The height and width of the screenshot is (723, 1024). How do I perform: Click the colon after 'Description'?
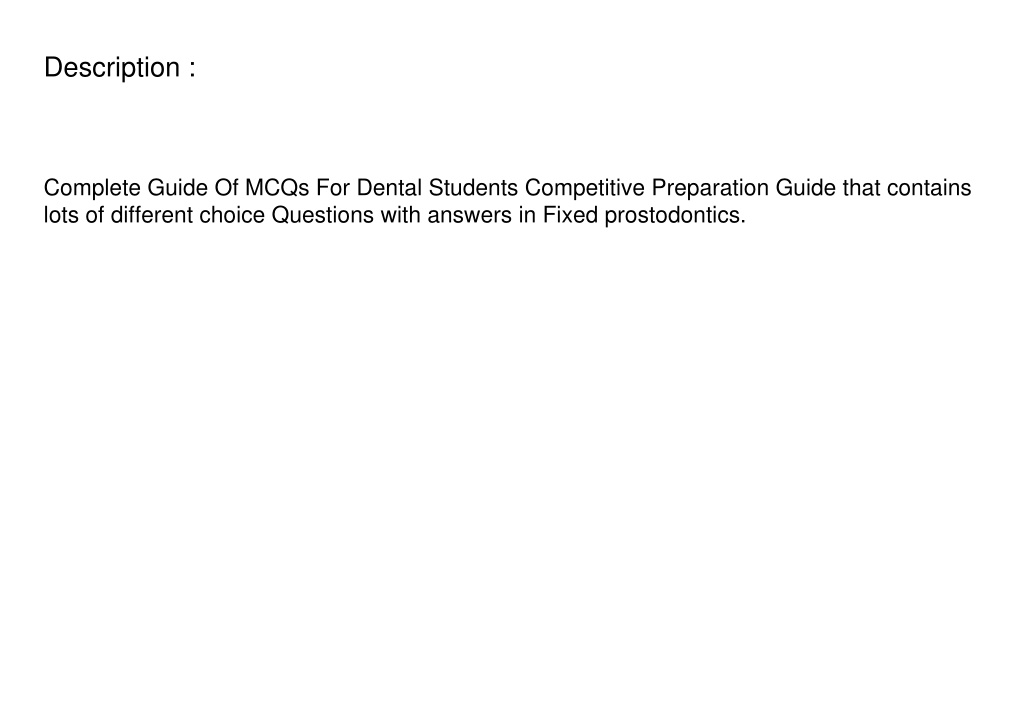192,69
